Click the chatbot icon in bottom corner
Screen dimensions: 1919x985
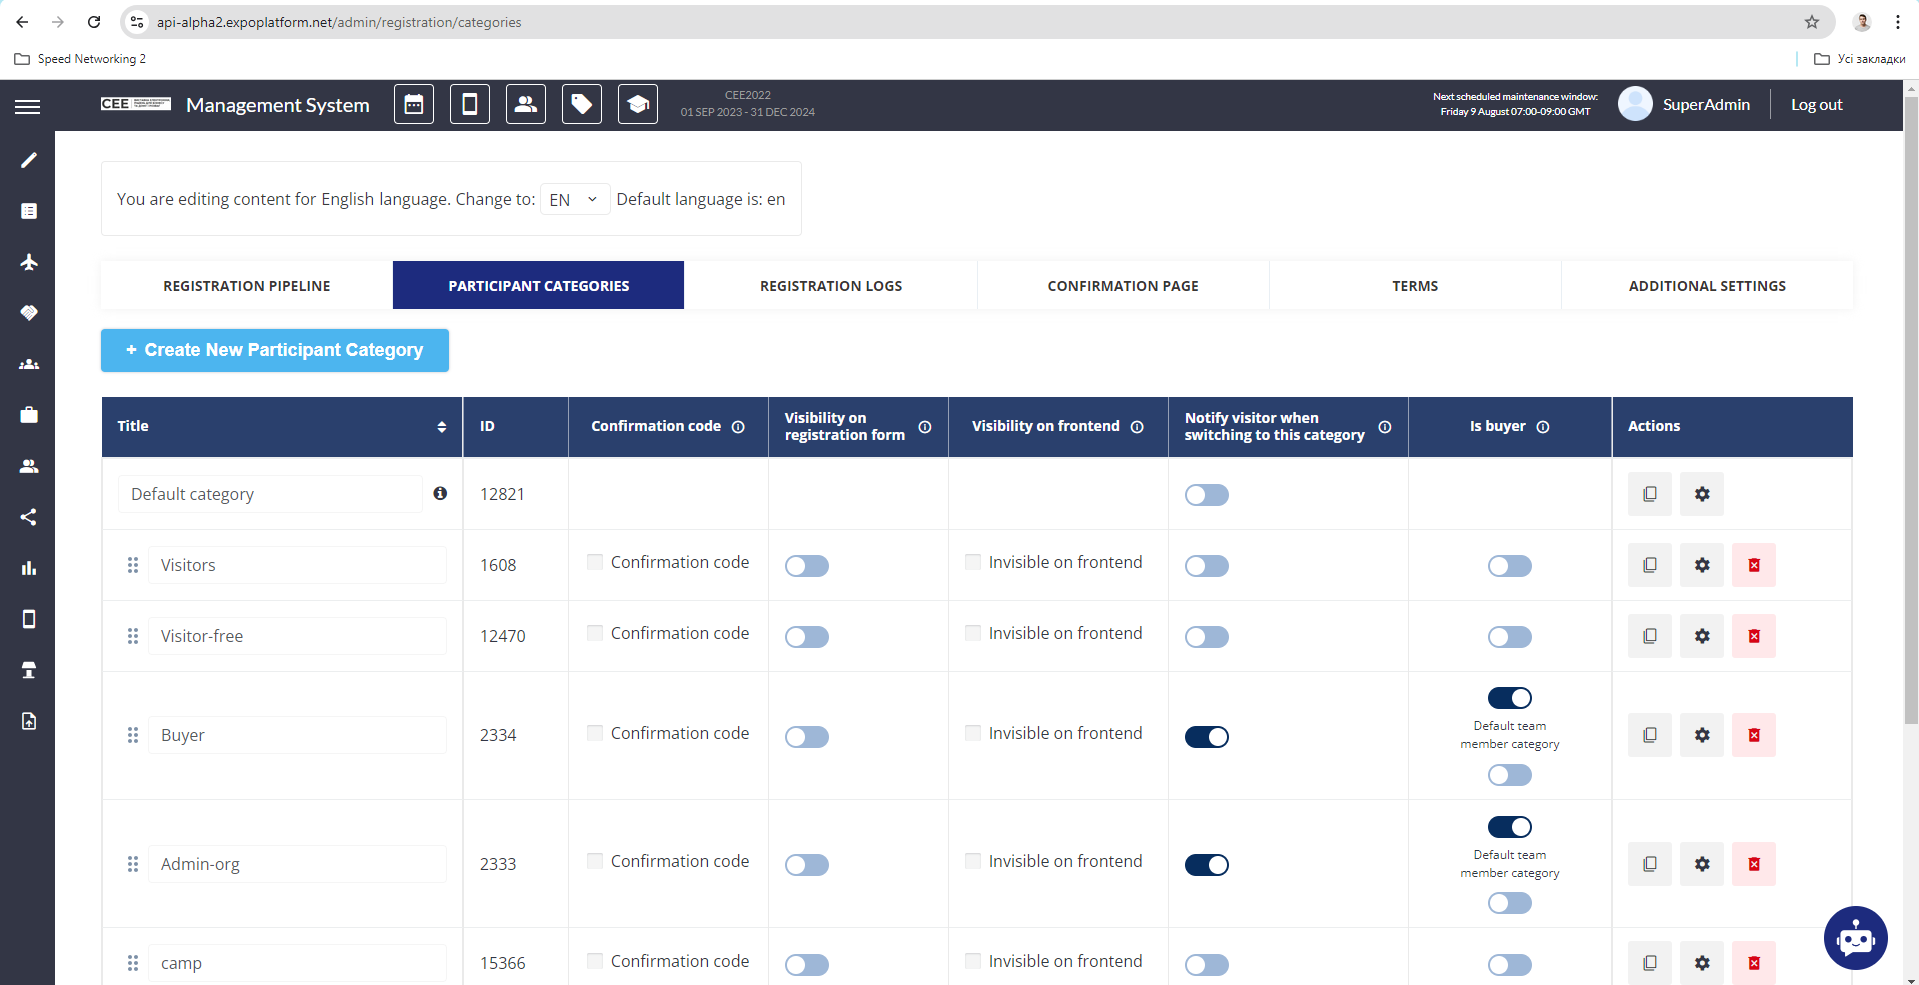coord(1855,937)
